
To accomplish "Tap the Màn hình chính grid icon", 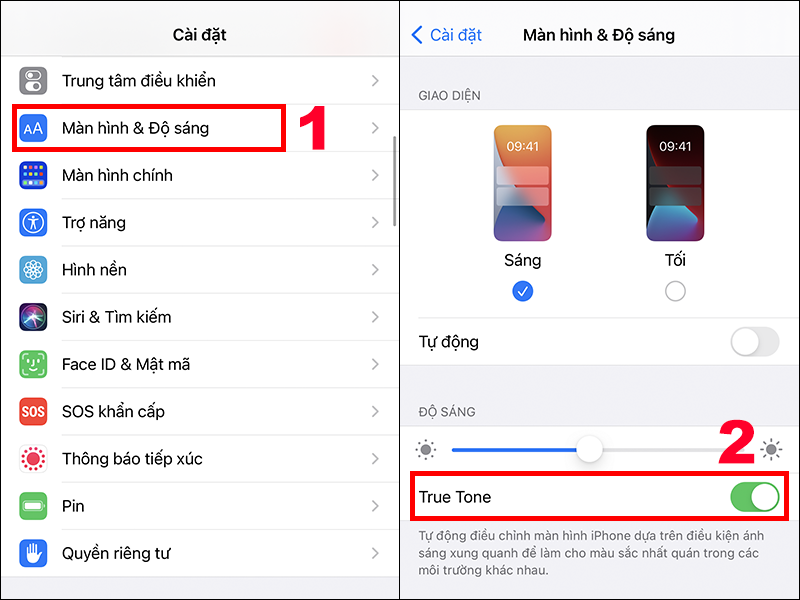I will (x=33, y=175).
